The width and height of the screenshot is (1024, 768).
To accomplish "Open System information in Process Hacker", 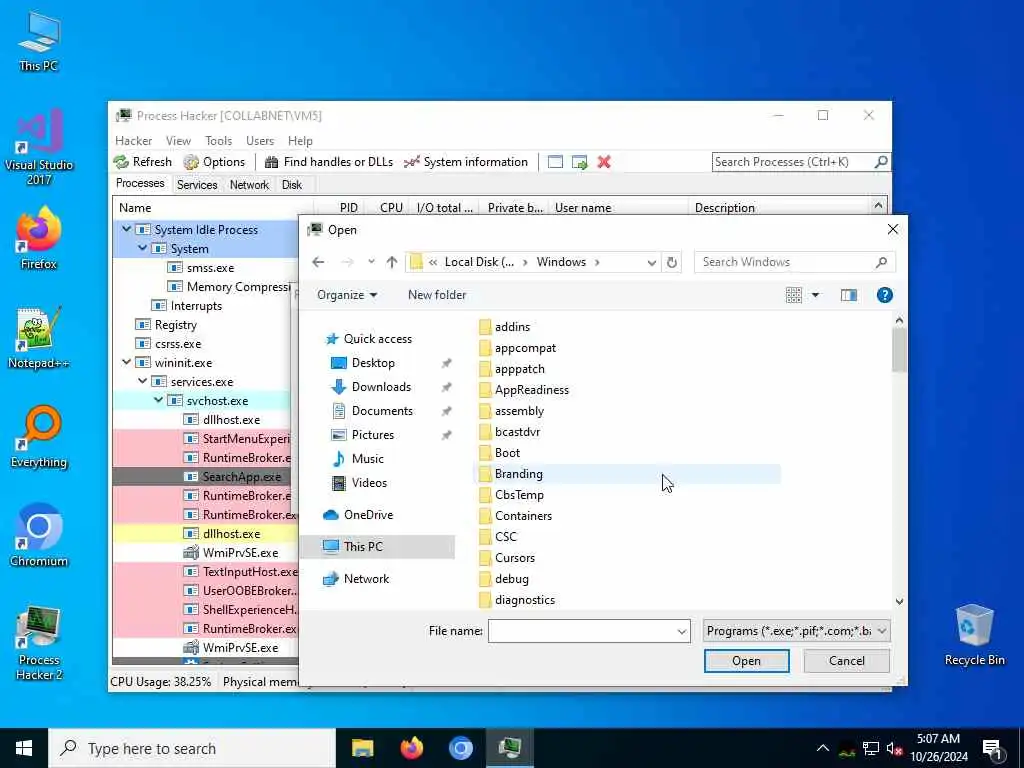I will [466, 162].
